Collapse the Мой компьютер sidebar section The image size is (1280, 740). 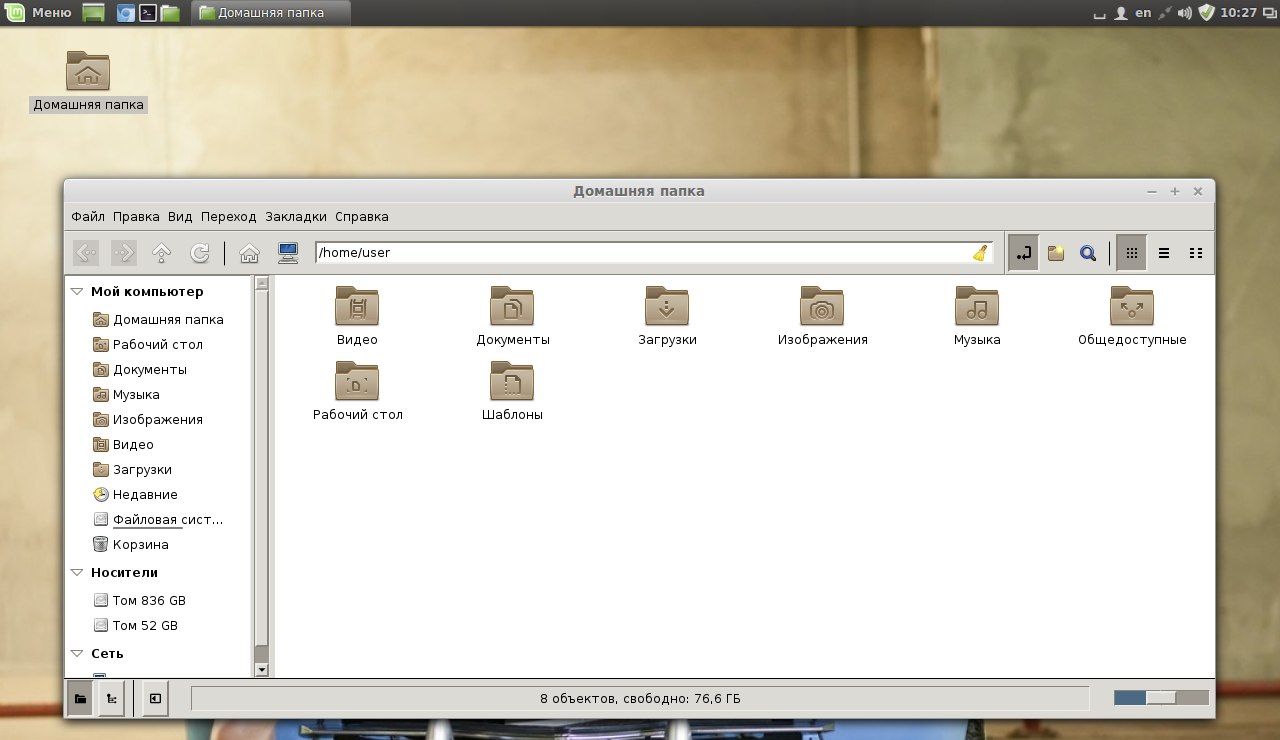pos(77,292)
